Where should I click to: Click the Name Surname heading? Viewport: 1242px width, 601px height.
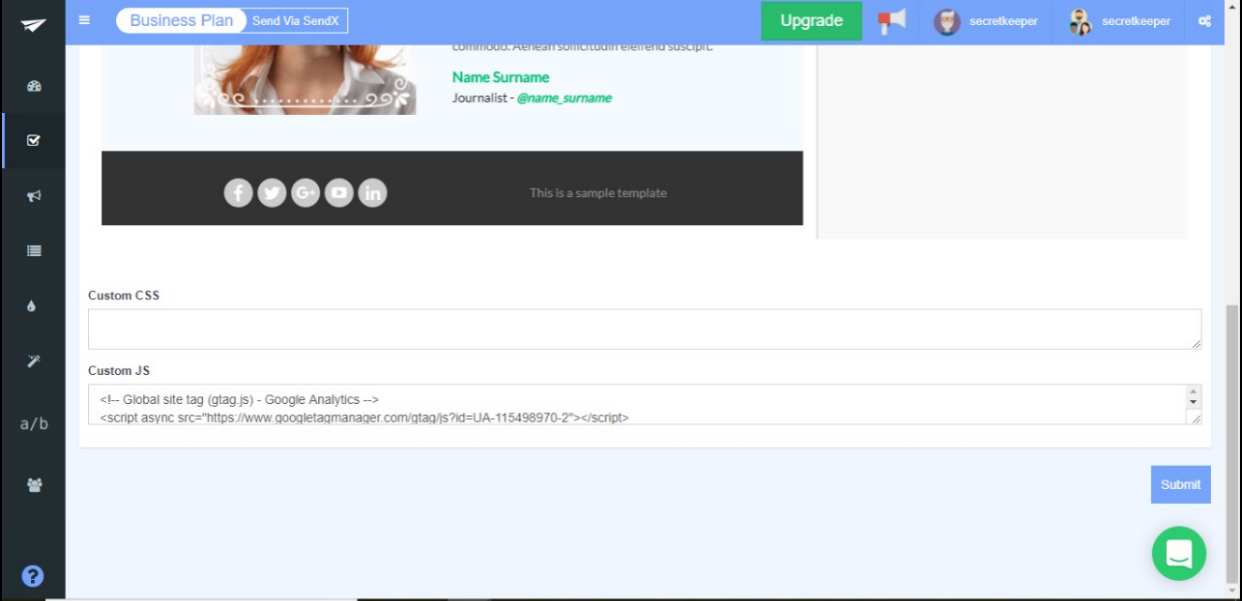(x=500, y=77)
